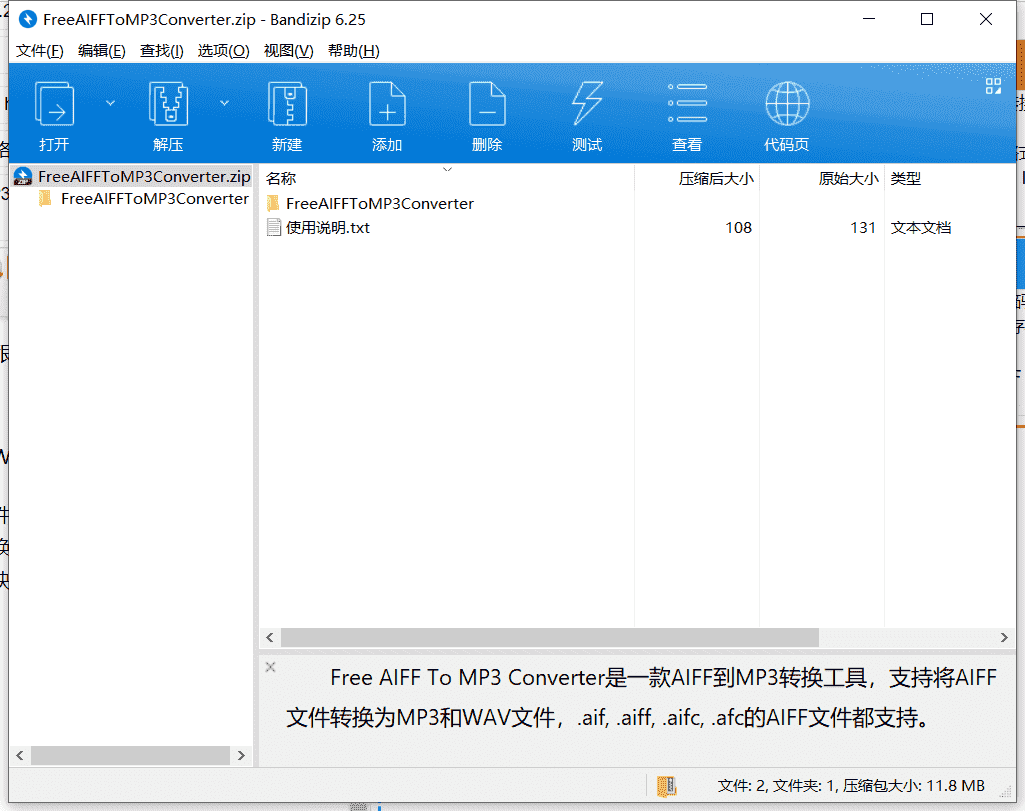Open the 帮助(H) menu
1025x811 pixels.
coord(353,51)
